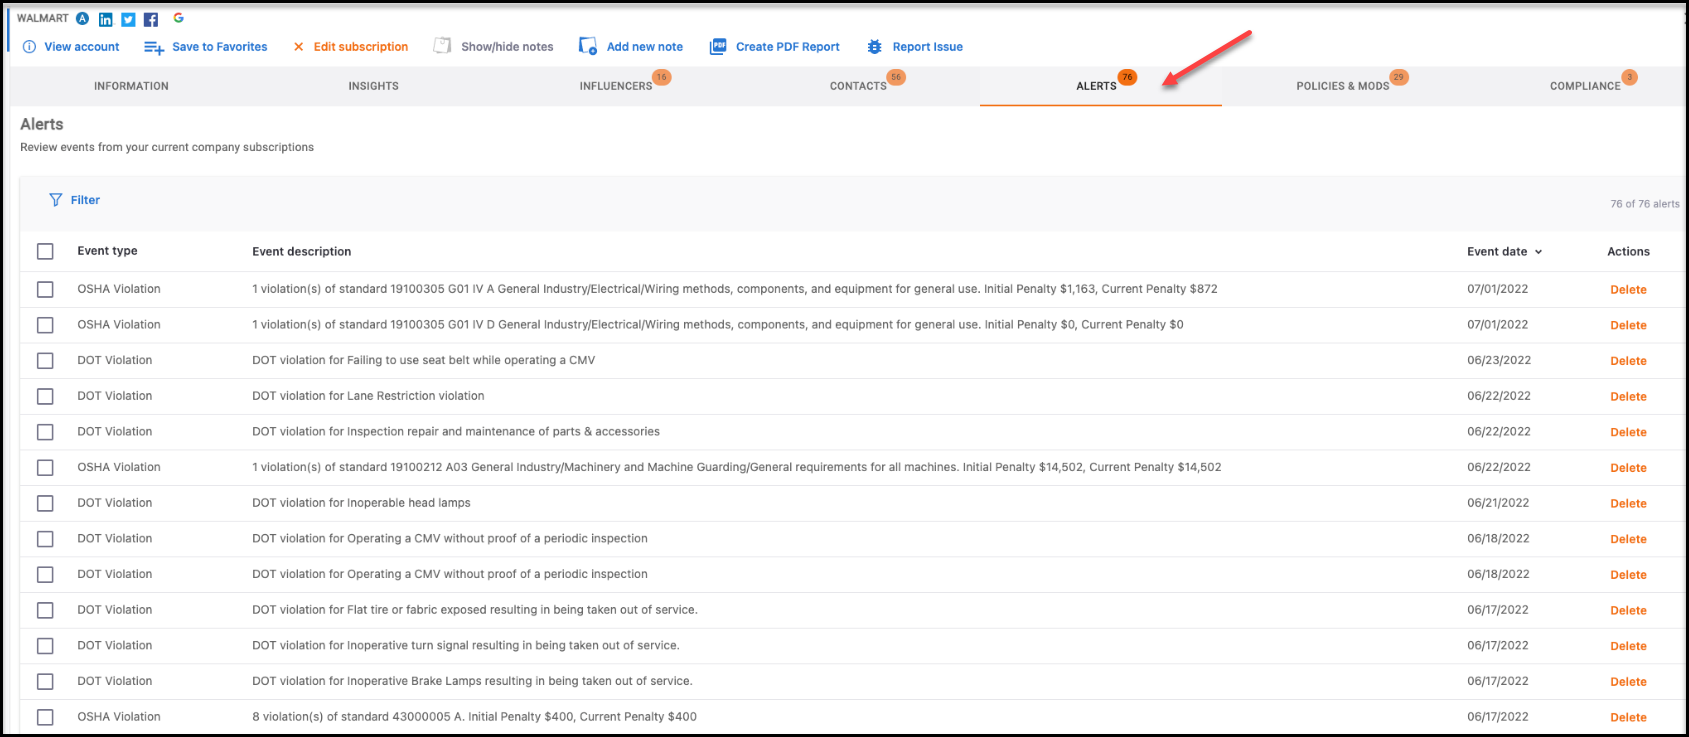Click the Save to Favorites list-plus icon

tap(154, 47)
